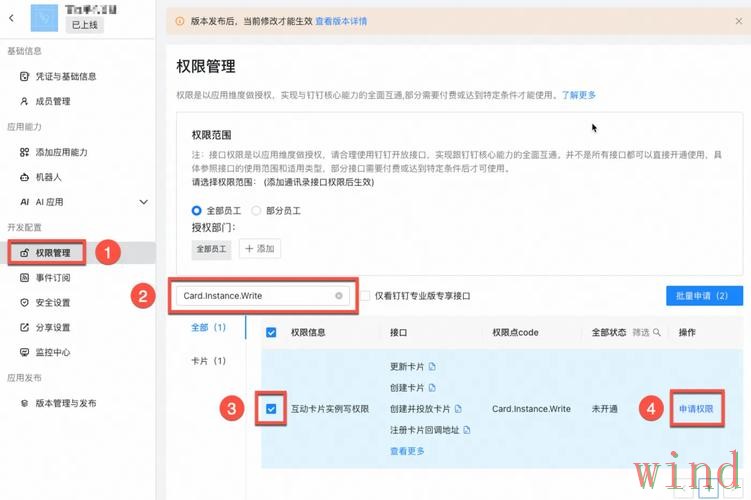
Task: Click the 监控中心 monitor icon
Action: (24, 352)
